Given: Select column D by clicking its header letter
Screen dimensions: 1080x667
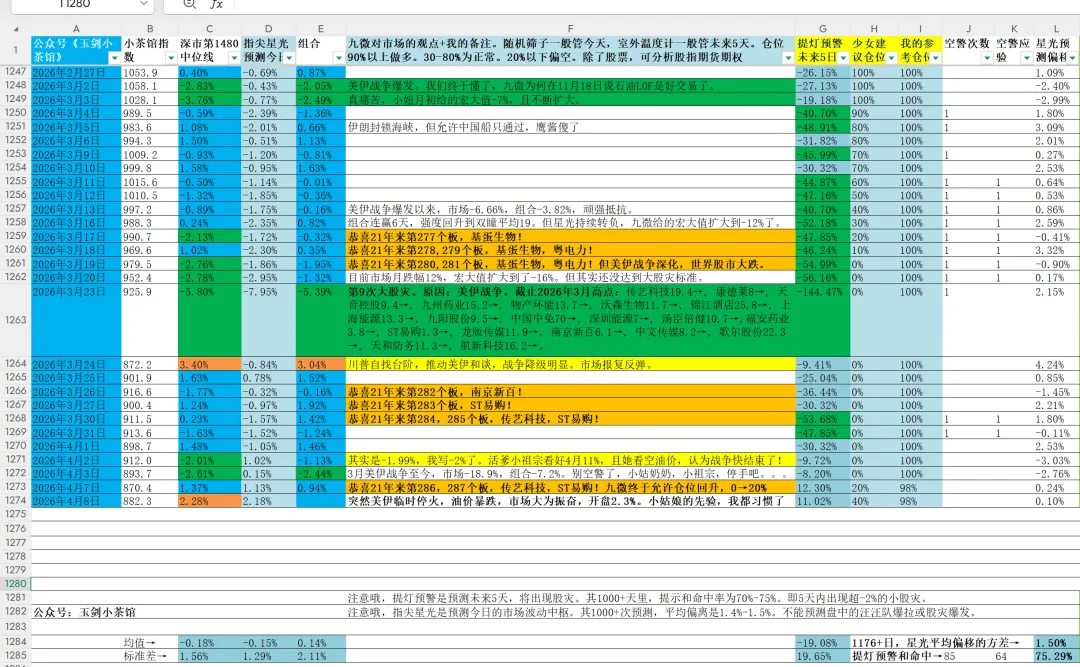Looking at the screenshot, I should click(268, 27).
